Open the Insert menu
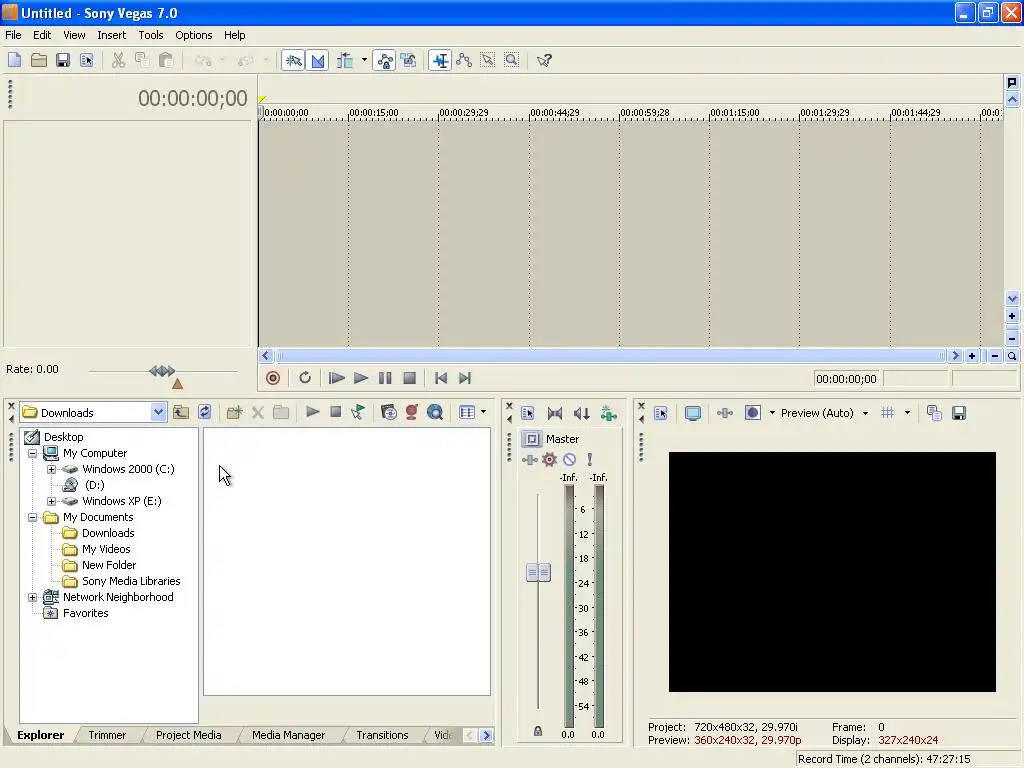Viewport: 1024px width, 768px height. (x=112, y=35)
